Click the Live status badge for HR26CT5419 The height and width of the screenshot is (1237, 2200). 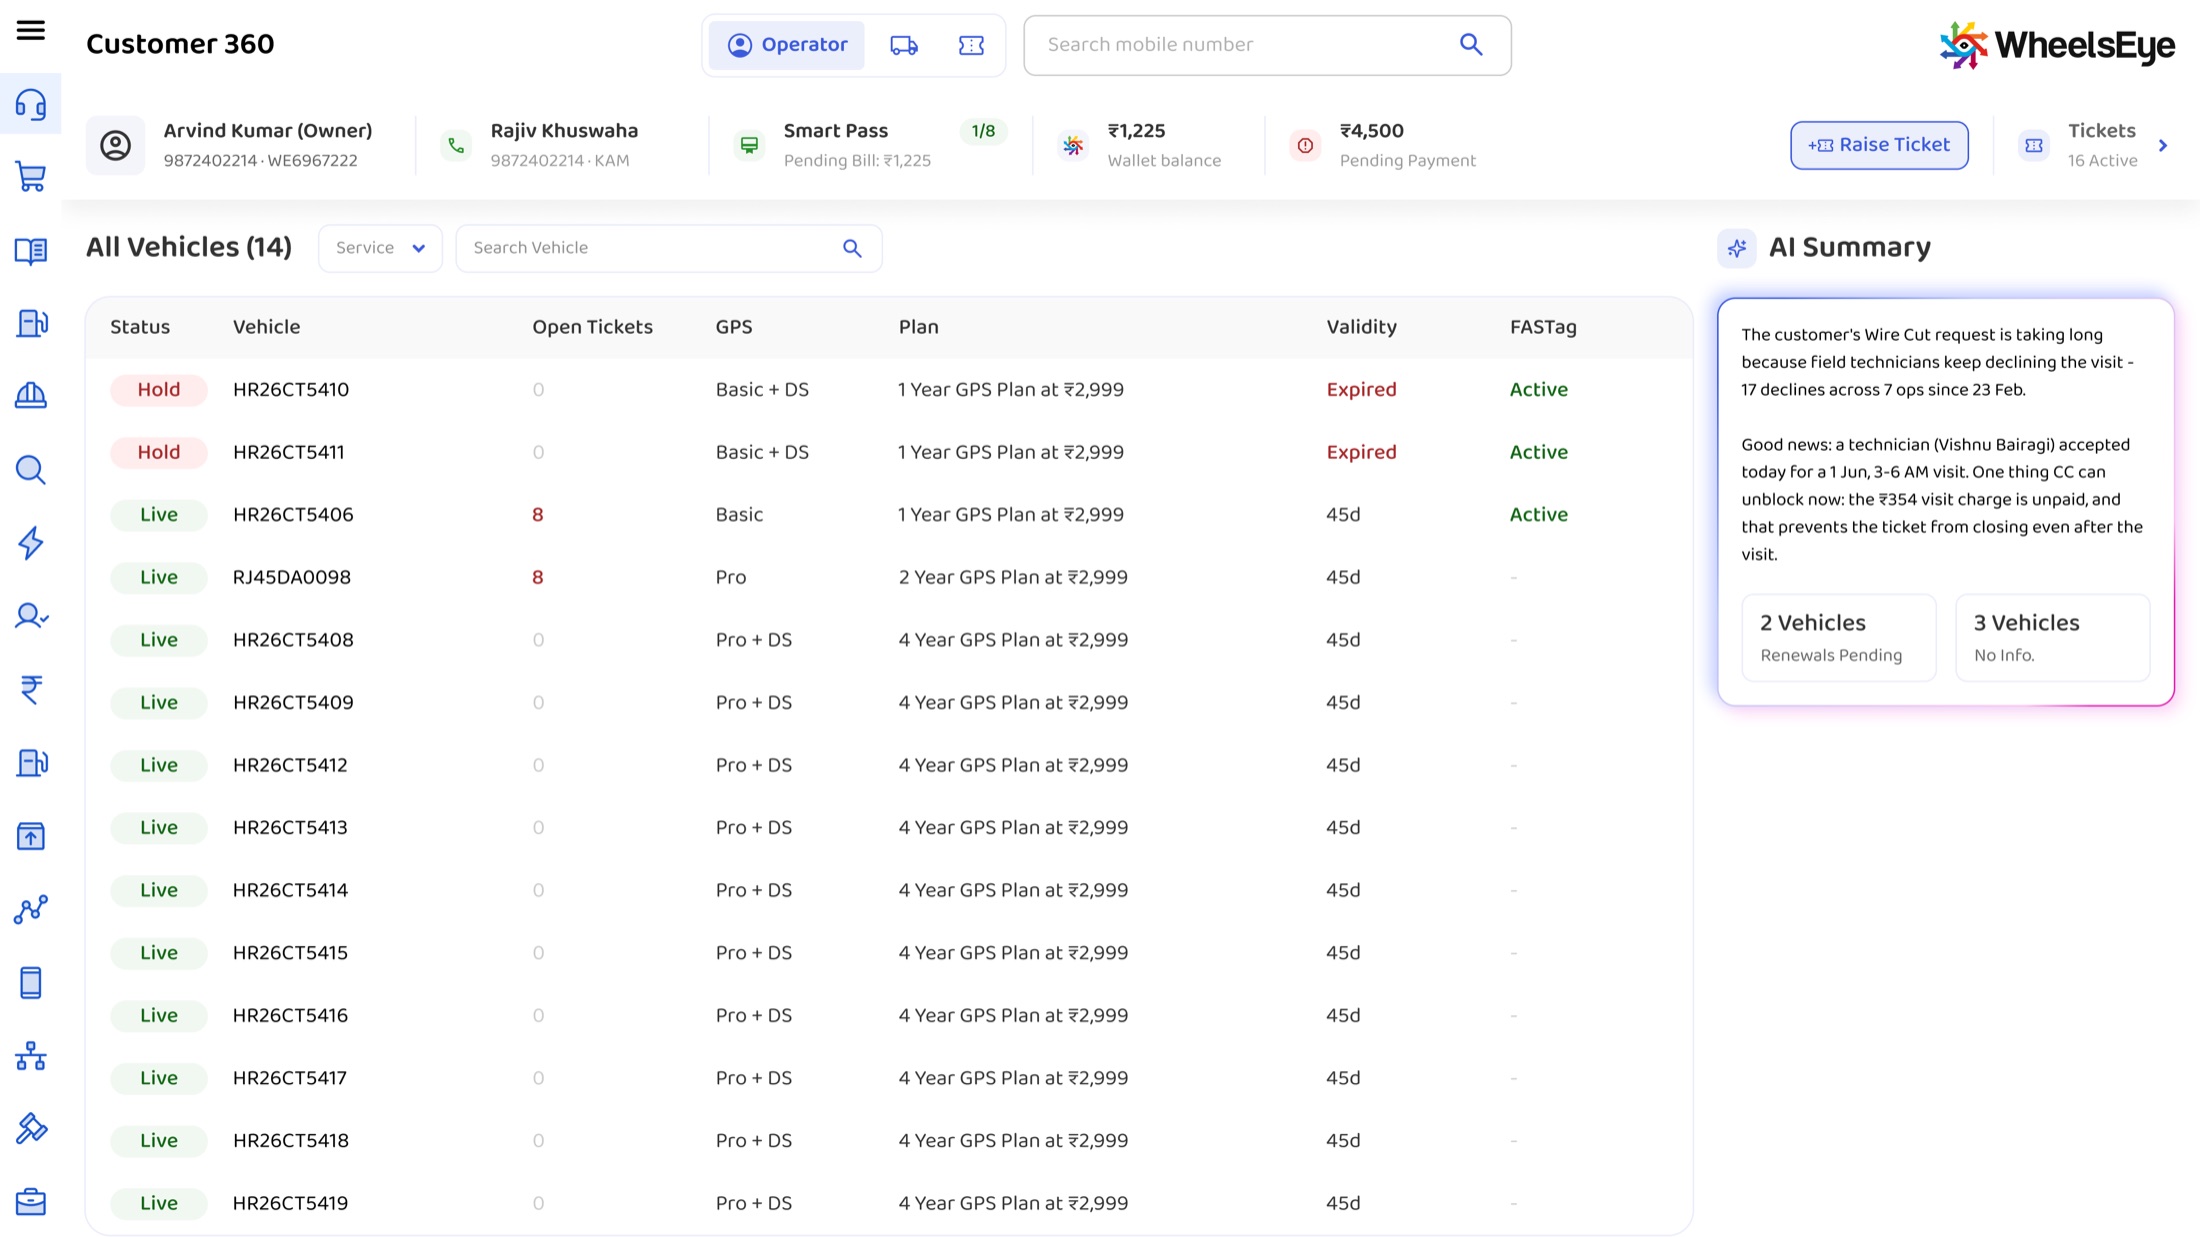coord(158,1203)
